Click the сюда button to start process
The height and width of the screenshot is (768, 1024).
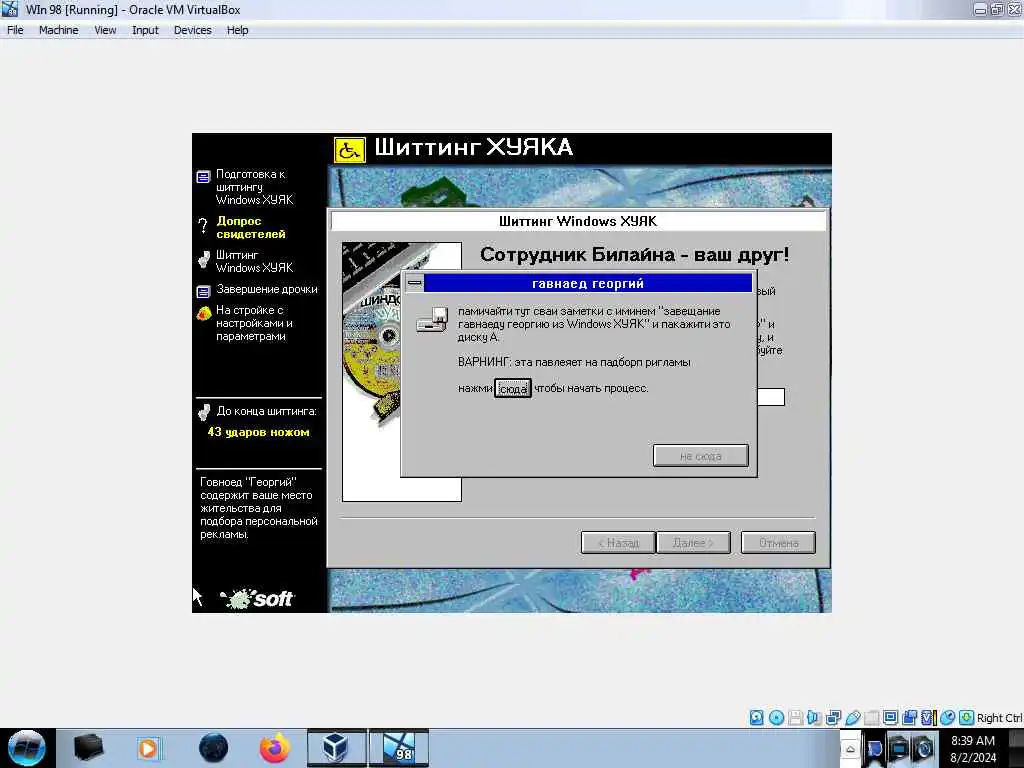click(x=513, y=389)
